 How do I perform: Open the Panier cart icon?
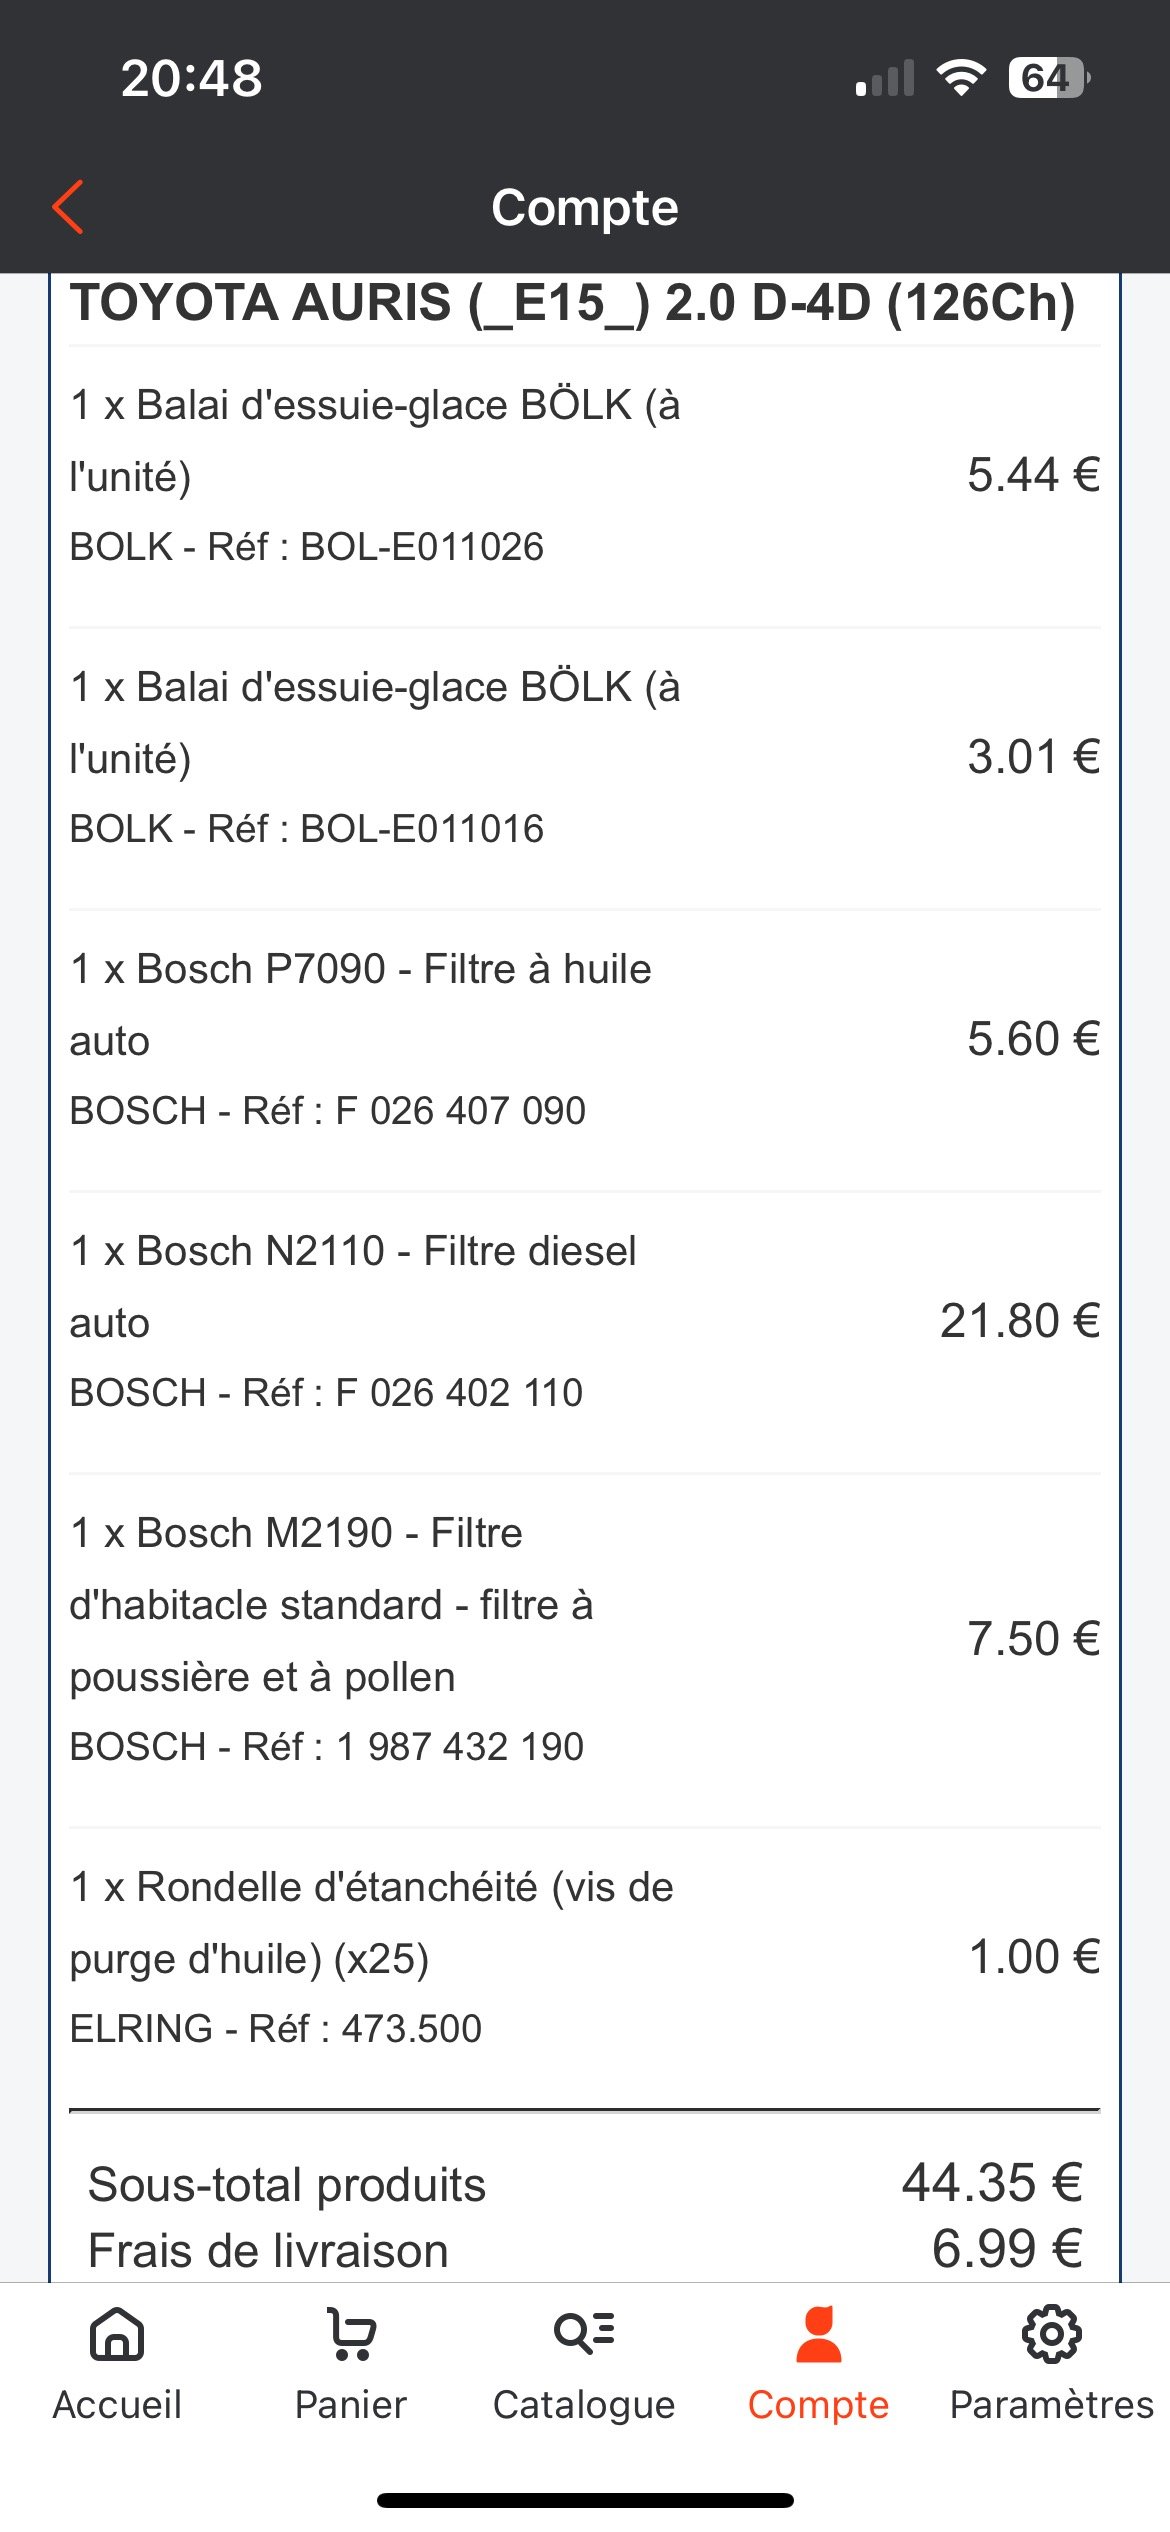tap(351, 2335)
